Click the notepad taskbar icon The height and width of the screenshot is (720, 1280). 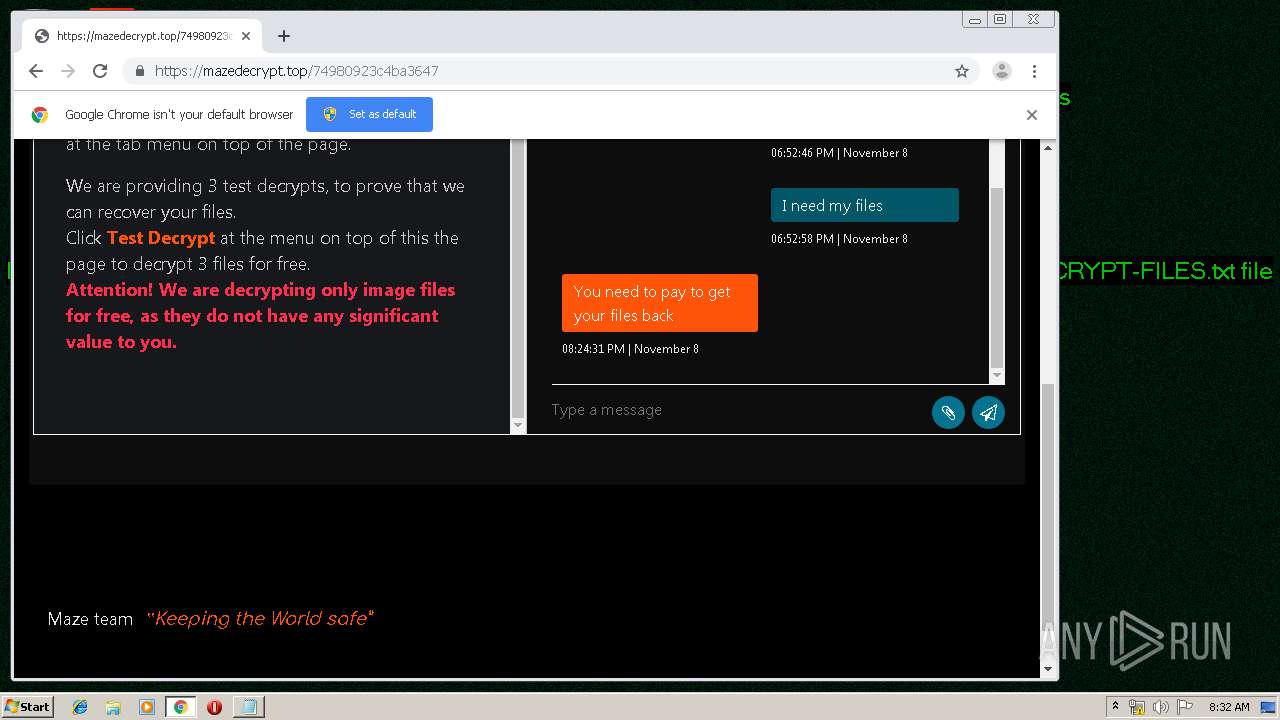coord(248,707)
